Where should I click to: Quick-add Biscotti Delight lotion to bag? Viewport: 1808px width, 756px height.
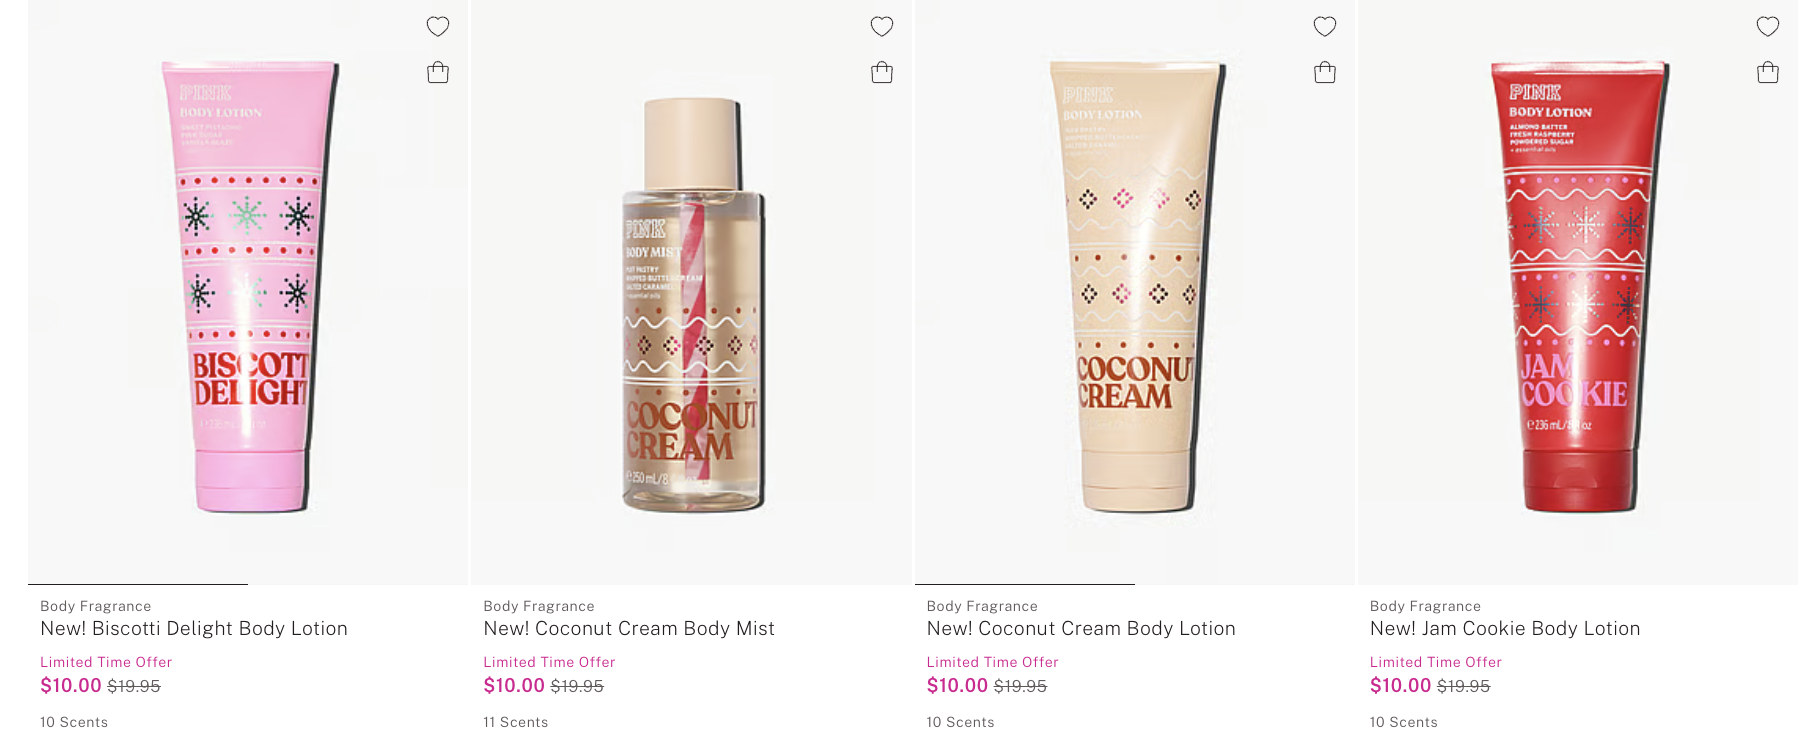[438, 73]
